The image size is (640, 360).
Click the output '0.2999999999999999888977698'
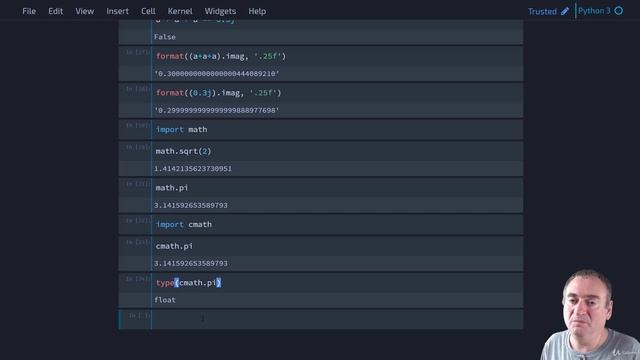pos(217,111)
